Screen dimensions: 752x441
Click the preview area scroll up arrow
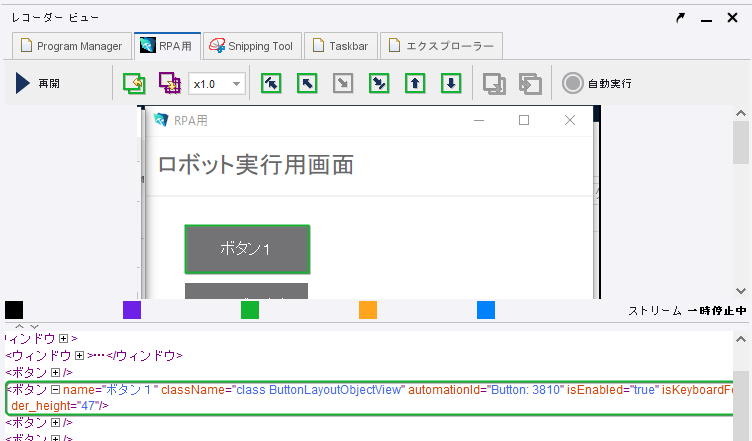pyautogui.click(x=740, y=113)
